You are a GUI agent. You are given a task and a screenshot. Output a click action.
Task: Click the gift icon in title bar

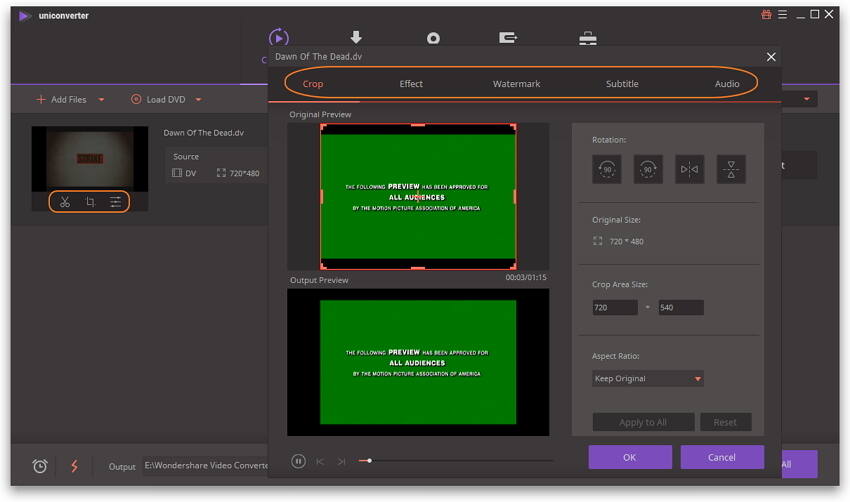(x=766, y=15)
